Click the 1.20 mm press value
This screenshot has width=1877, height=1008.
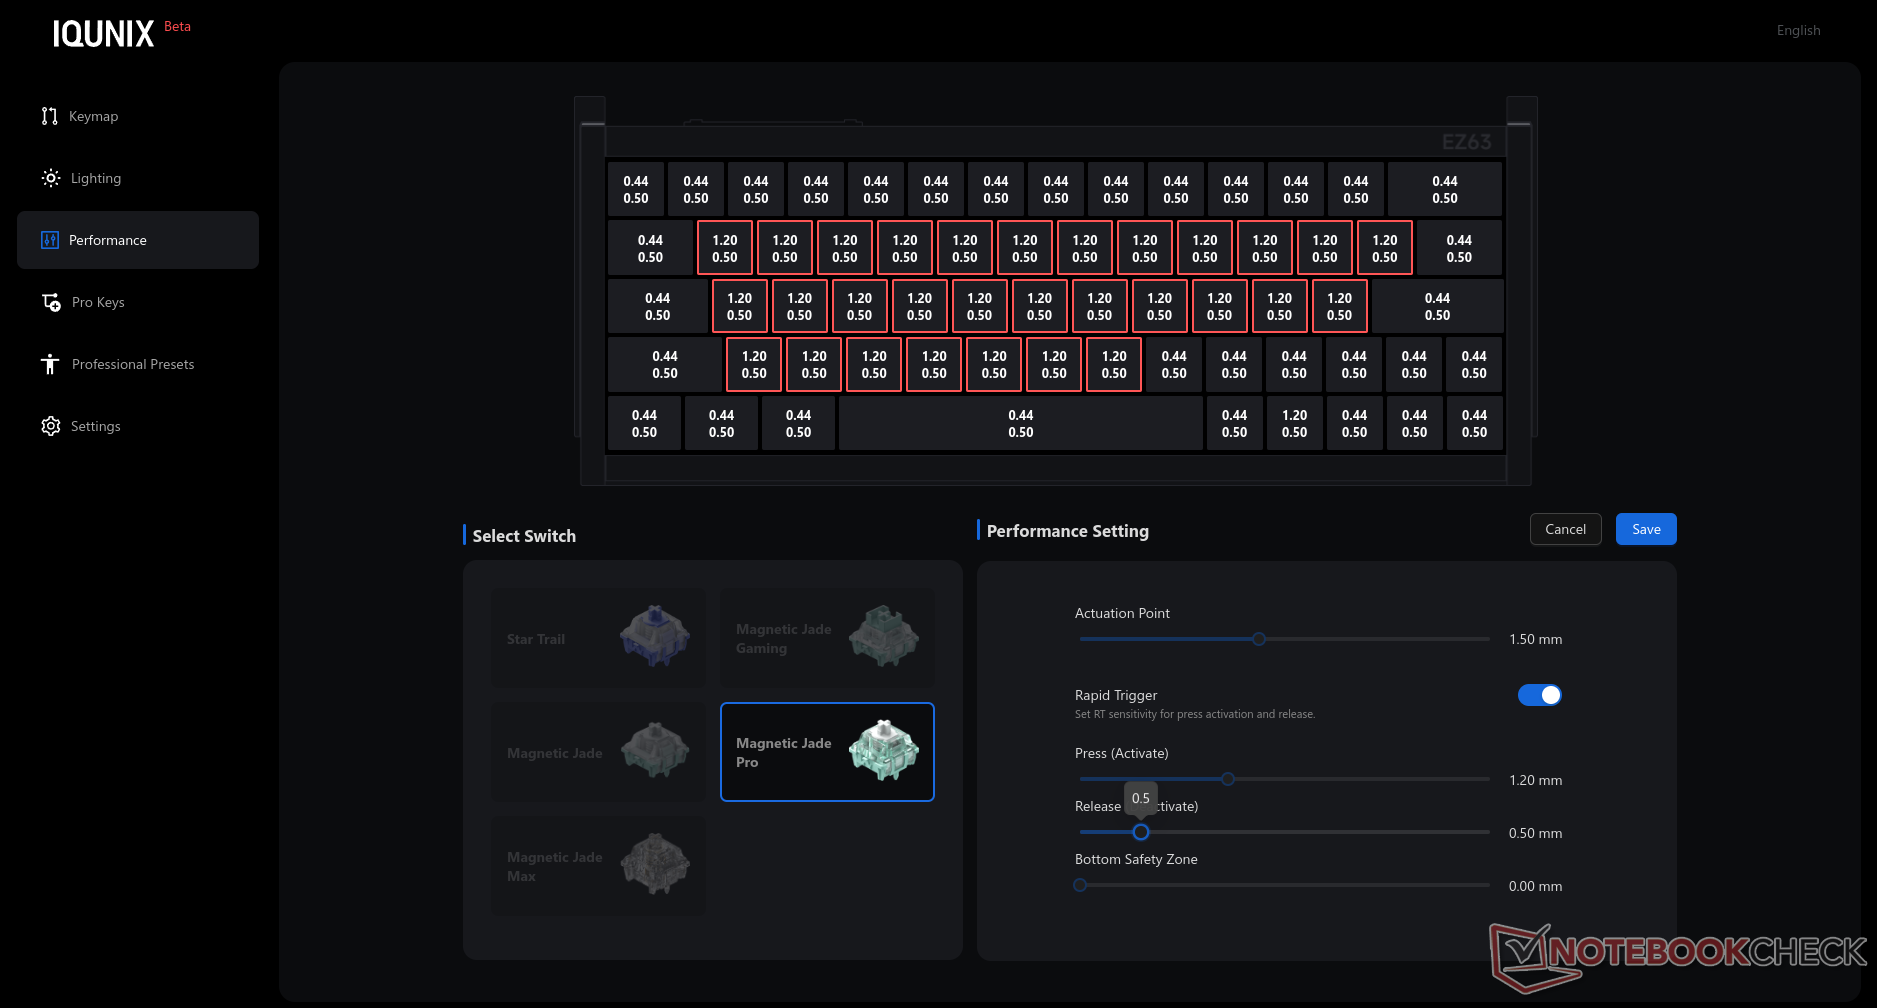tap(1535, 780)
